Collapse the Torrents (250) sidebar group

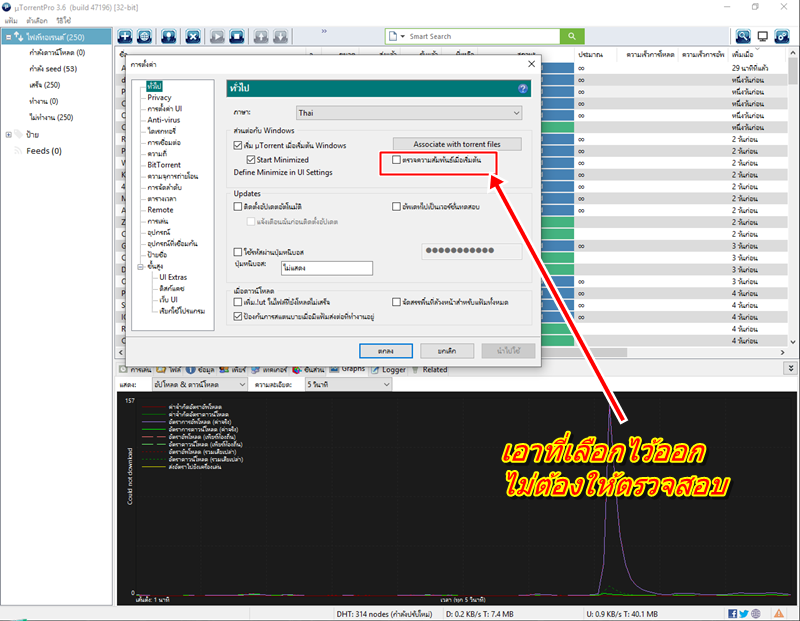(x=9, y=37)
